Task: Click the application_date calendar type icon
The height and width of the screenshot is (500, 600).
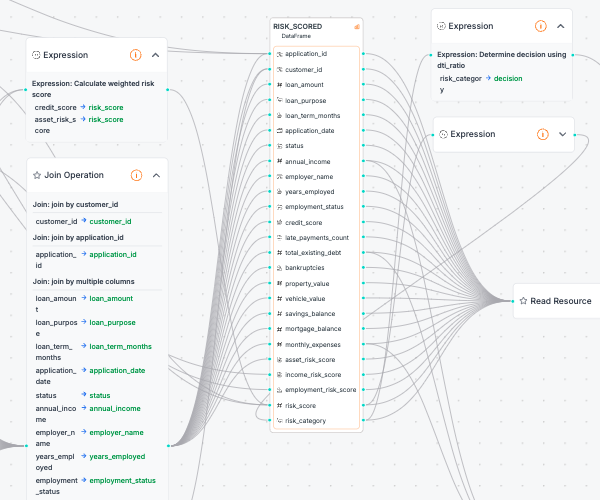Action: point(279,131)
